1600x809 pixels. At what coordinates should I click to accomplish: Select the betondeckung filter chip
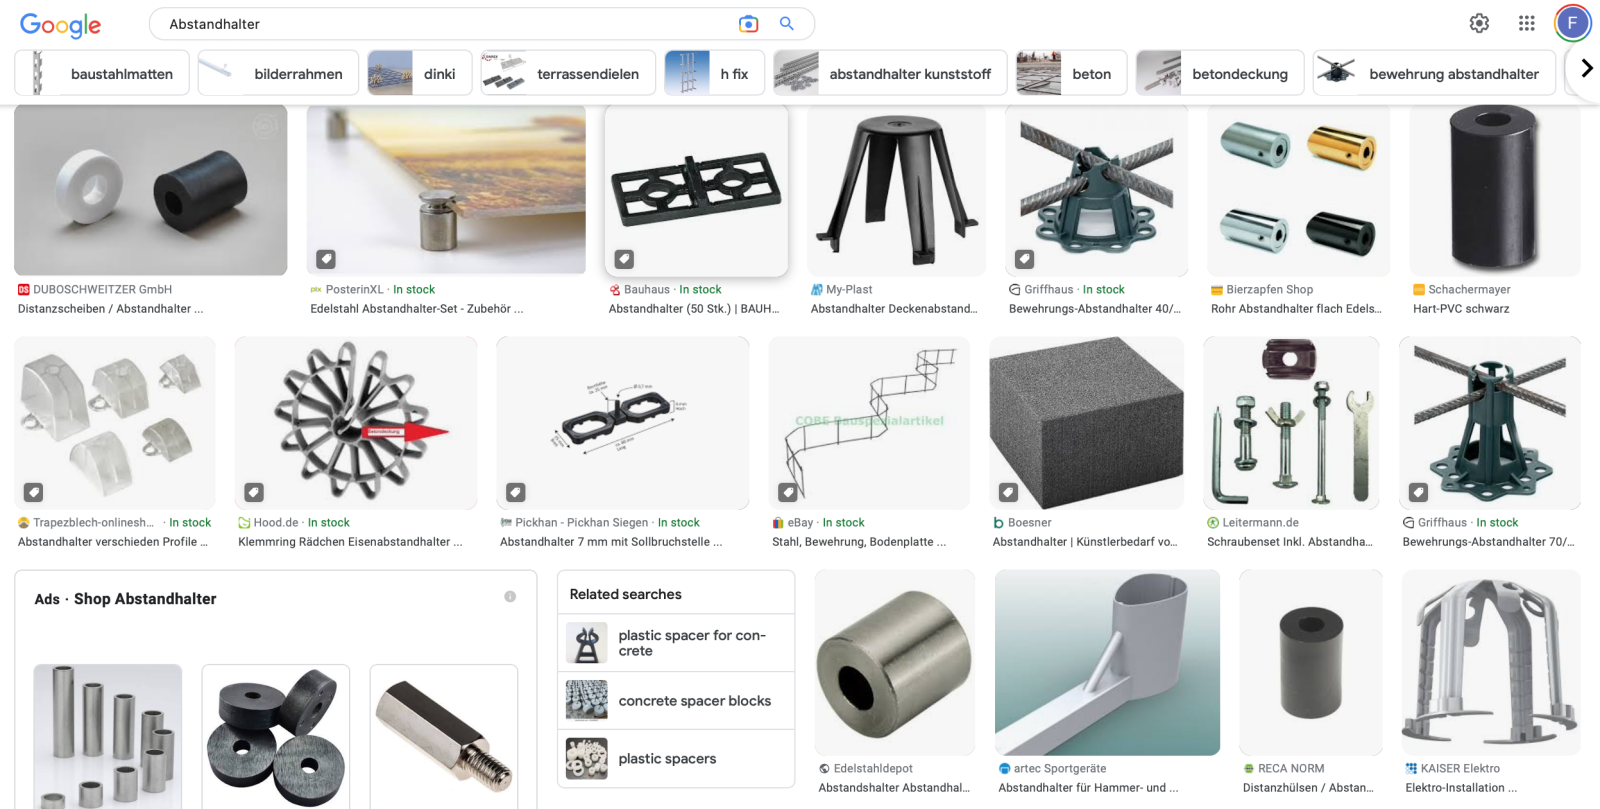pos(1220,73)
